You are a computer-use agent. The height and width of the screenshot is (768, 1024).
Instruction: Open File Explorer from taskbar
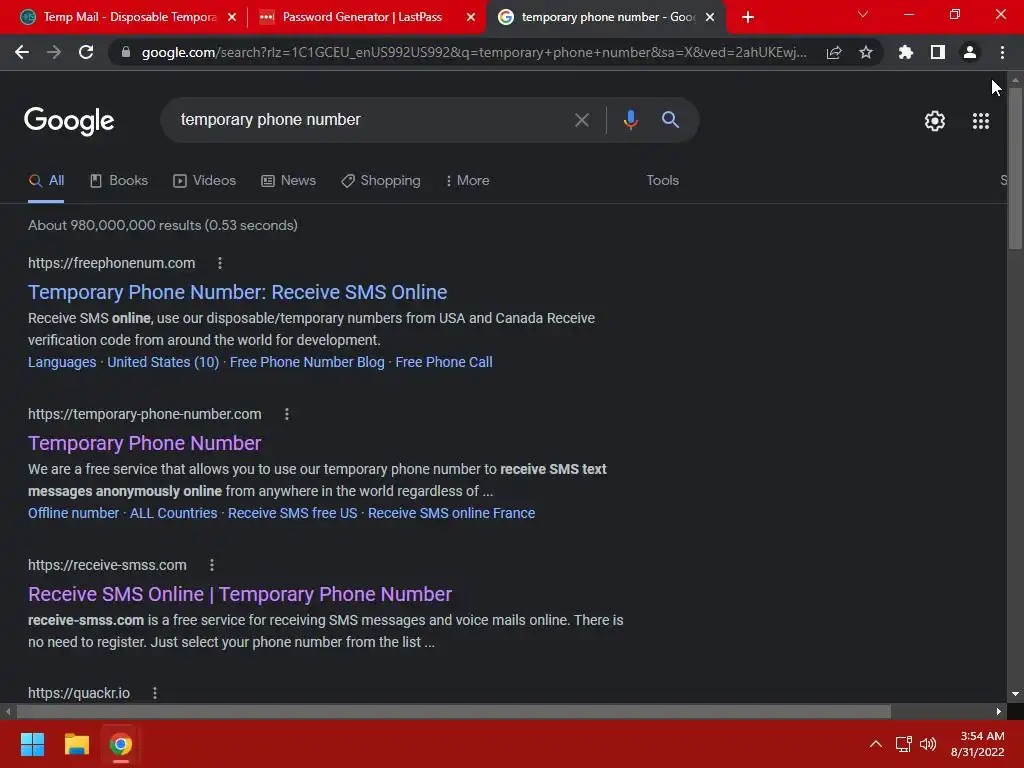[x=76, y=744]
